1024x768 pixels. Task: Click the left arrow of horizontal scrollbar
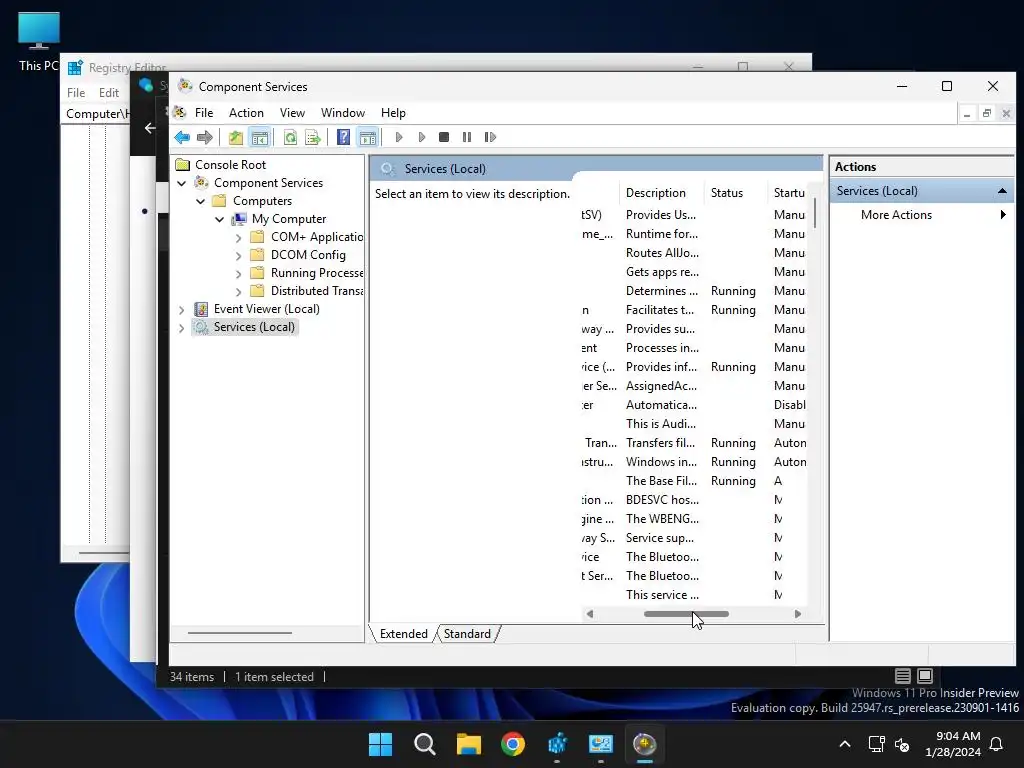pyautogui.click(x=590, y=614)
